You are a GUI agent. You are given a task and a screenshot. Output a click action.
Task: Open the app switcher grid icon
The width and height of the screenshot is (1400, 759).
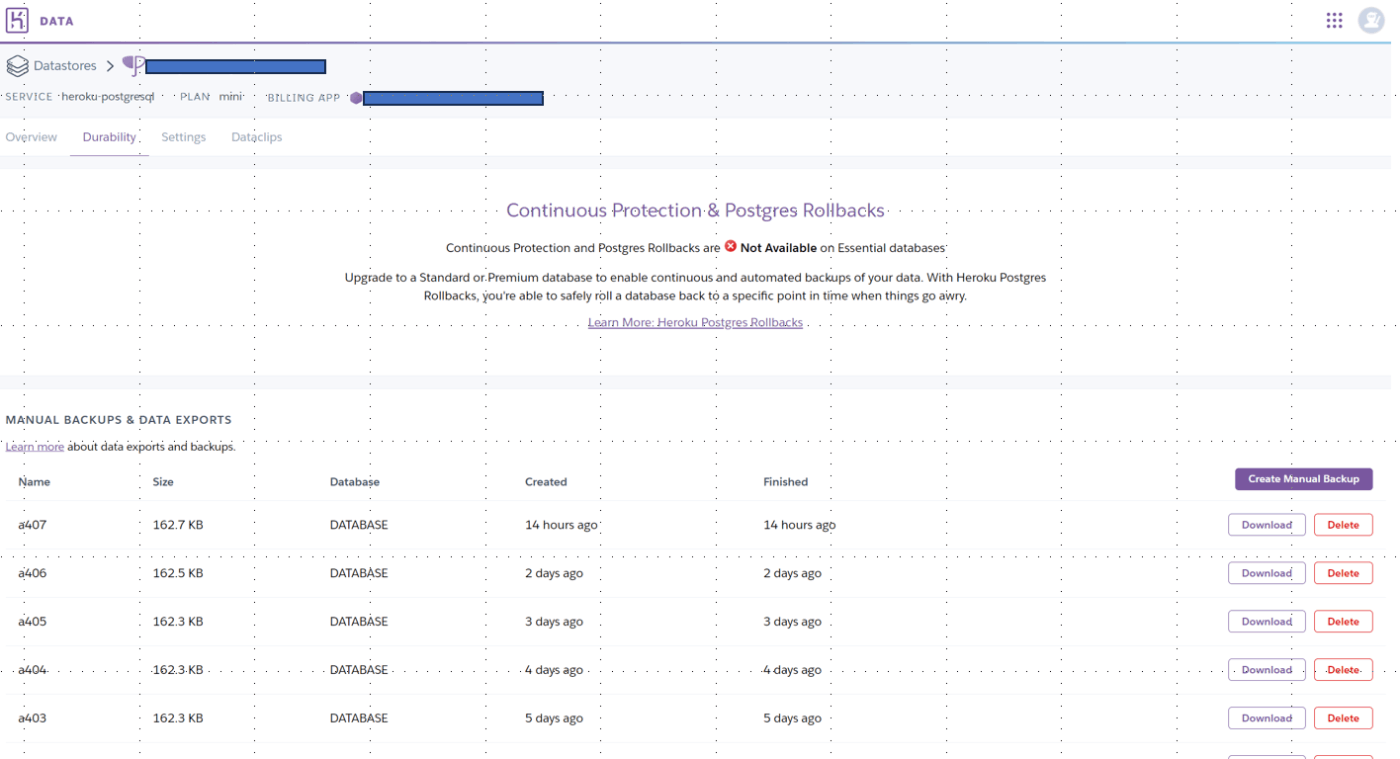click(1334, 20)
